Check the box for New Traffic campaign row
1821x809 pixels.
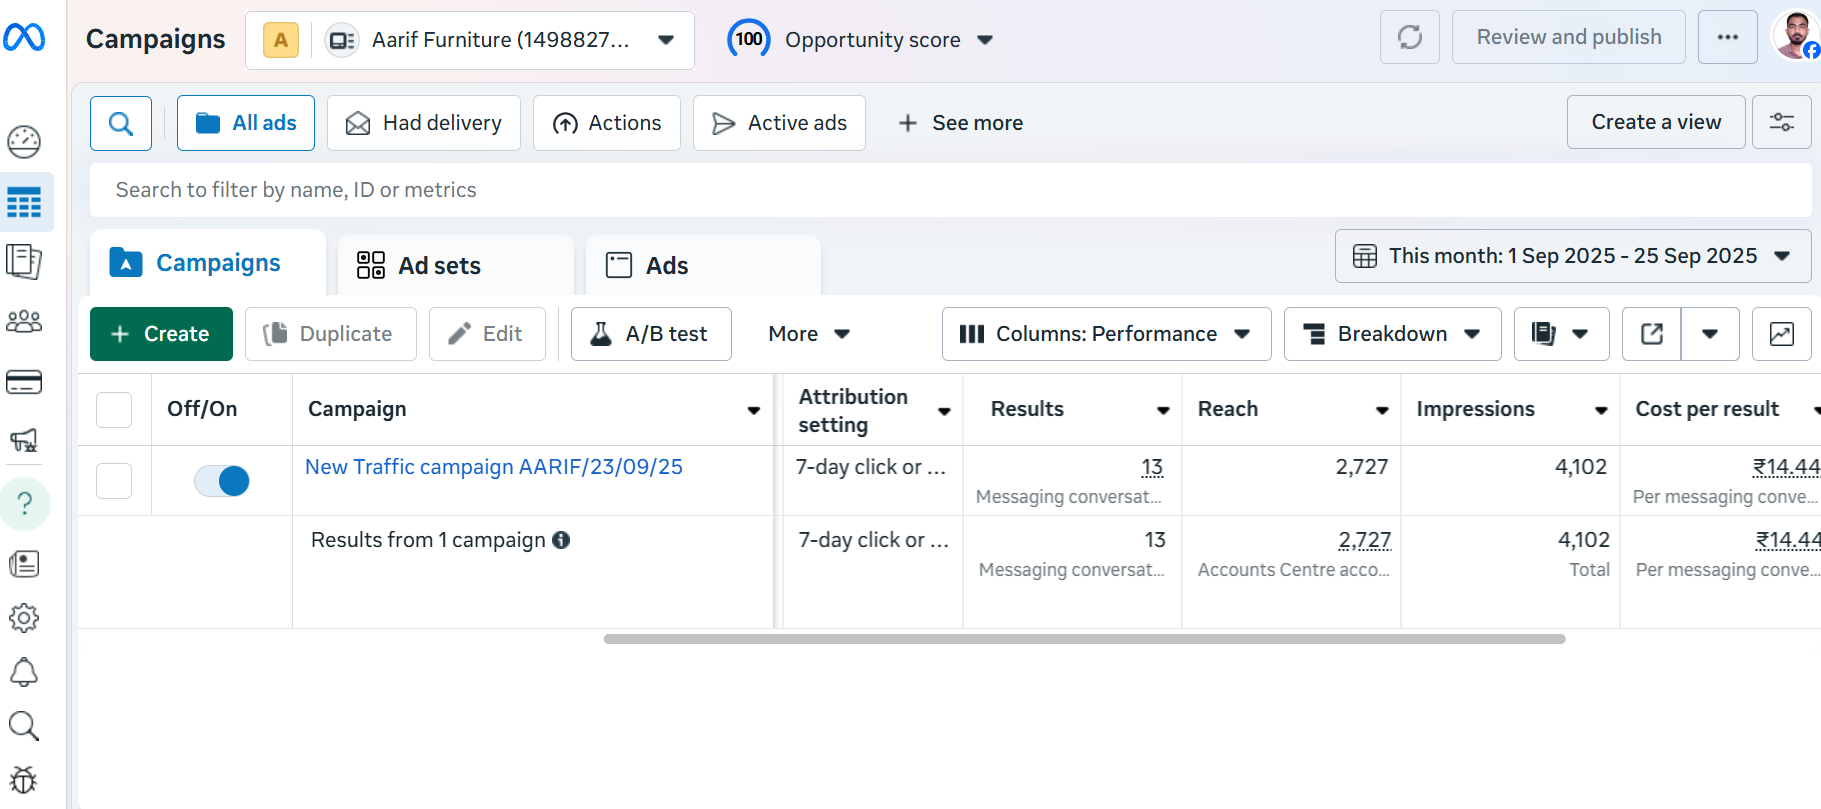pos(114,481)
